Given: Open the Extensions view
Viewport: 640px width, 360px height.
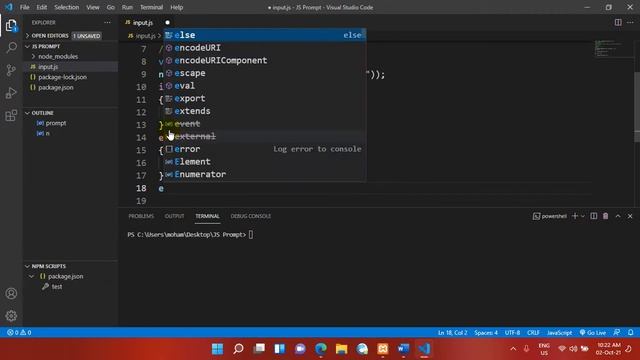Looking at the screenshot, I should (11, 116).
